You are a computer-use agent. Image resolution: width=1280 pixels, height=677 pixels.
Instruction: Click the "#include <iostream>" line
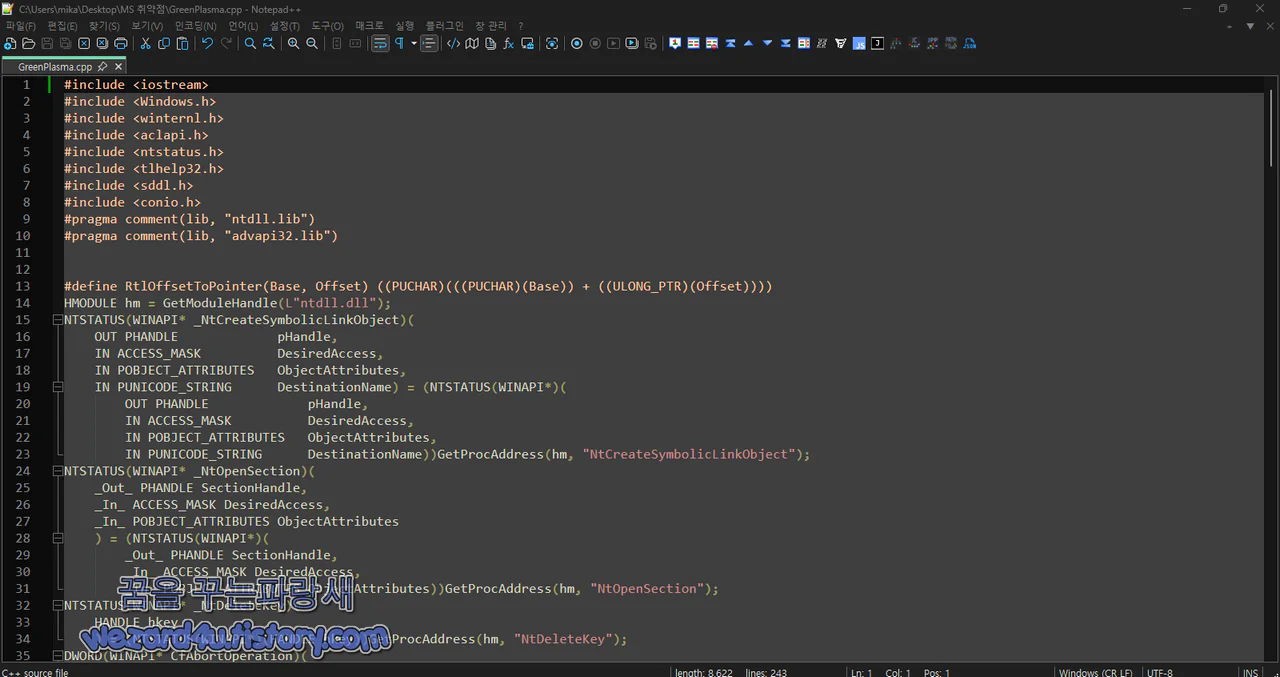pos(136,85)
